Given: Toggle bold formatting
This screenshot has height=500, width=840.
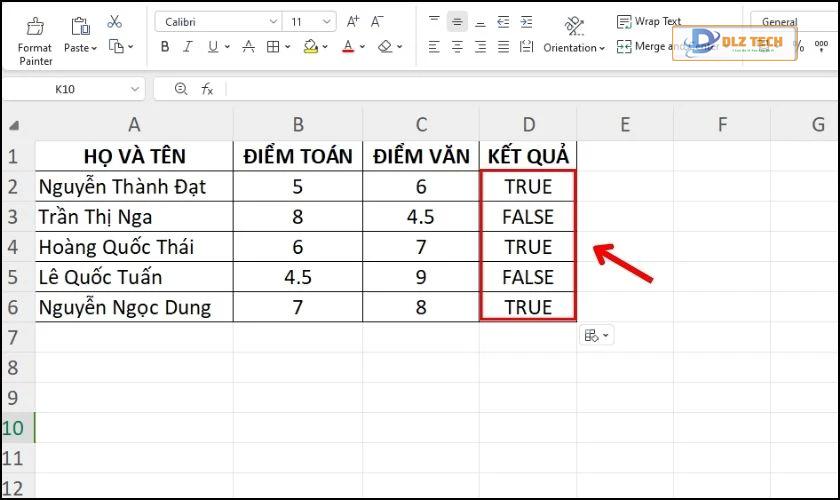Looking at the screenshot, I should (x=165, y=47).
